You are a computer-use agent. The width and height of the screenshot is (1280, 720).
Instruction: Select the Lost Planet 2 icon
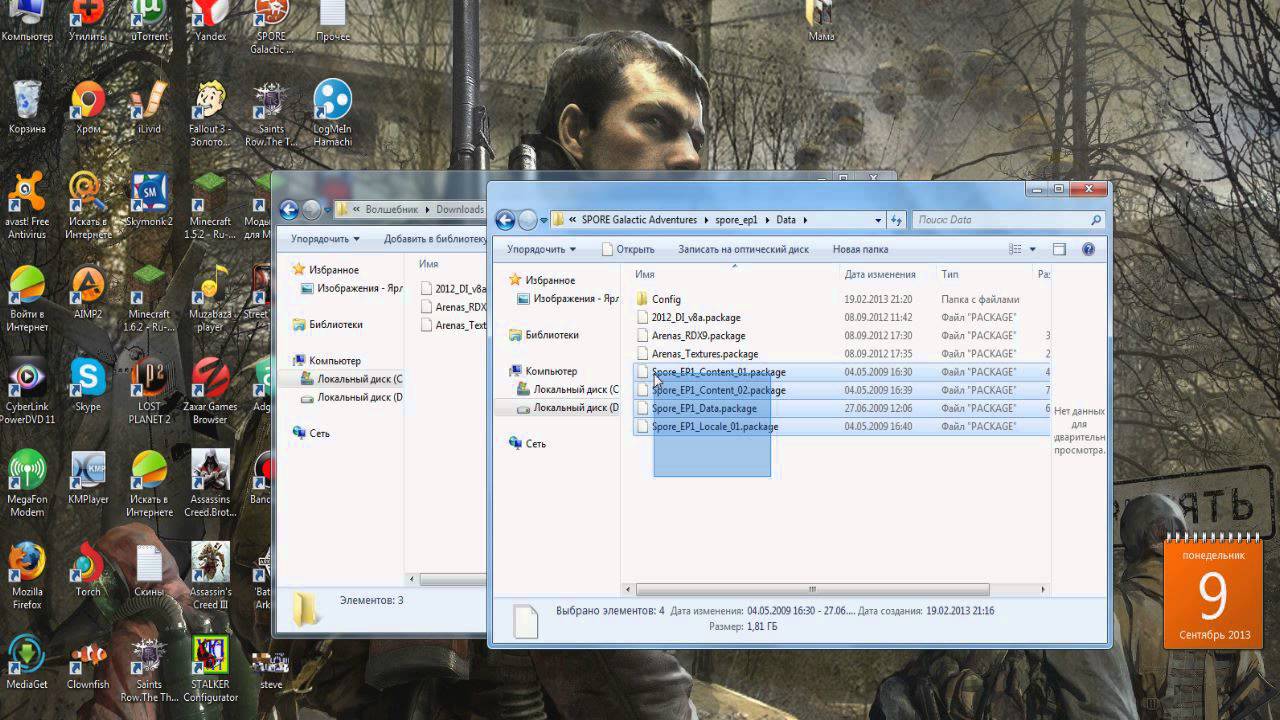(149, 391)
